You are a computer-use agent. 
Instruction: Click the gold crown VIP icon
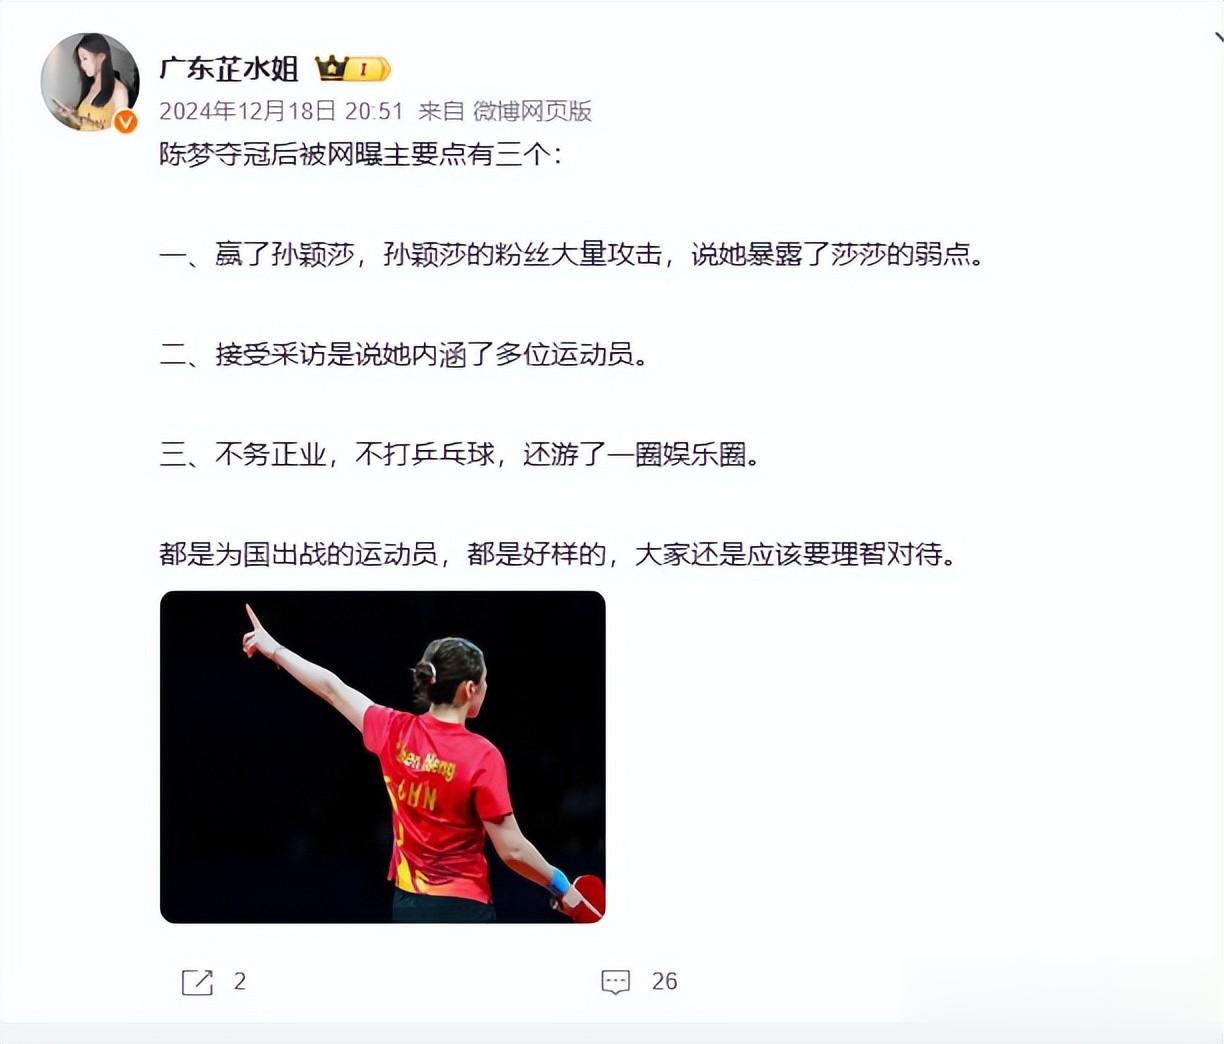pos(331,68)
